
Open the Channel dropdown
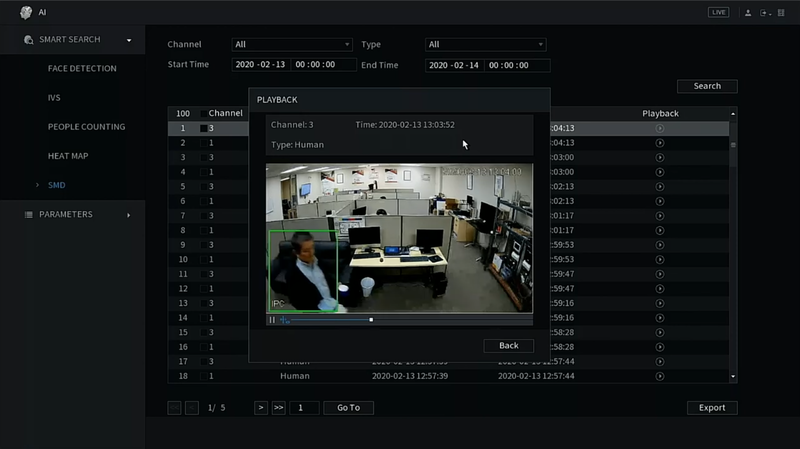point(291,45)
